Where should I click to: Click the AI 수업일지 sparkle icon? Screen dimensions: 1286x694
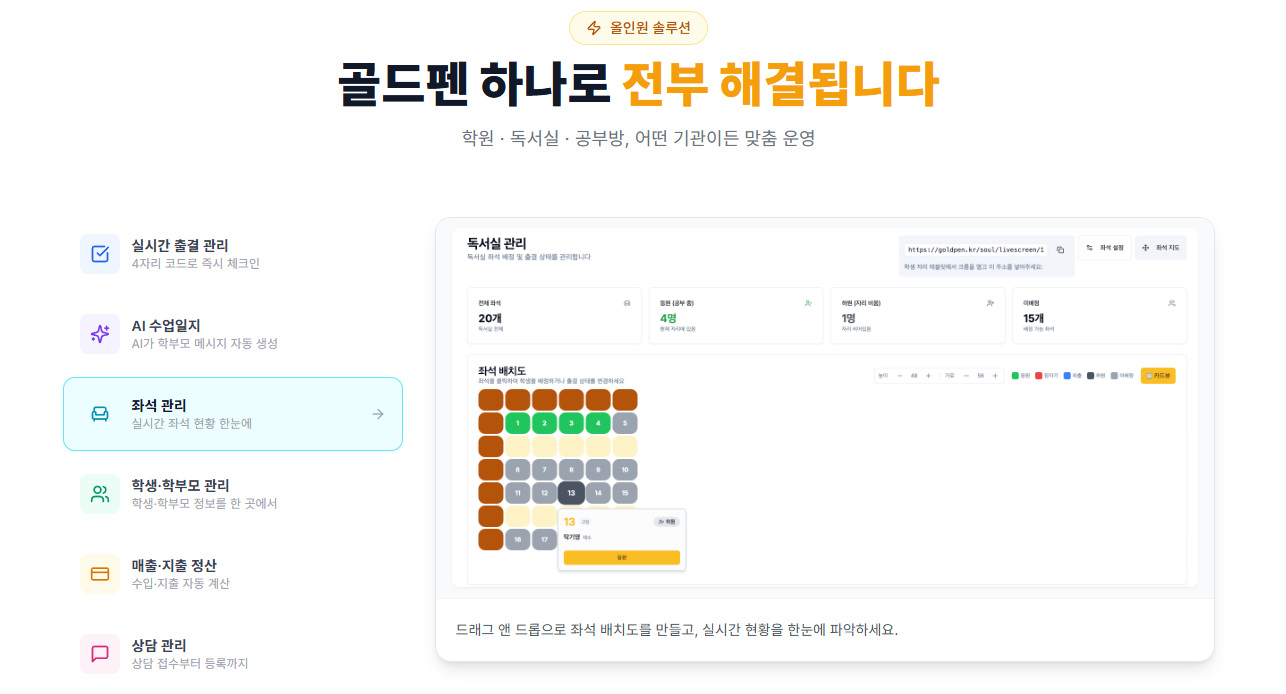[x=100, y=332]
